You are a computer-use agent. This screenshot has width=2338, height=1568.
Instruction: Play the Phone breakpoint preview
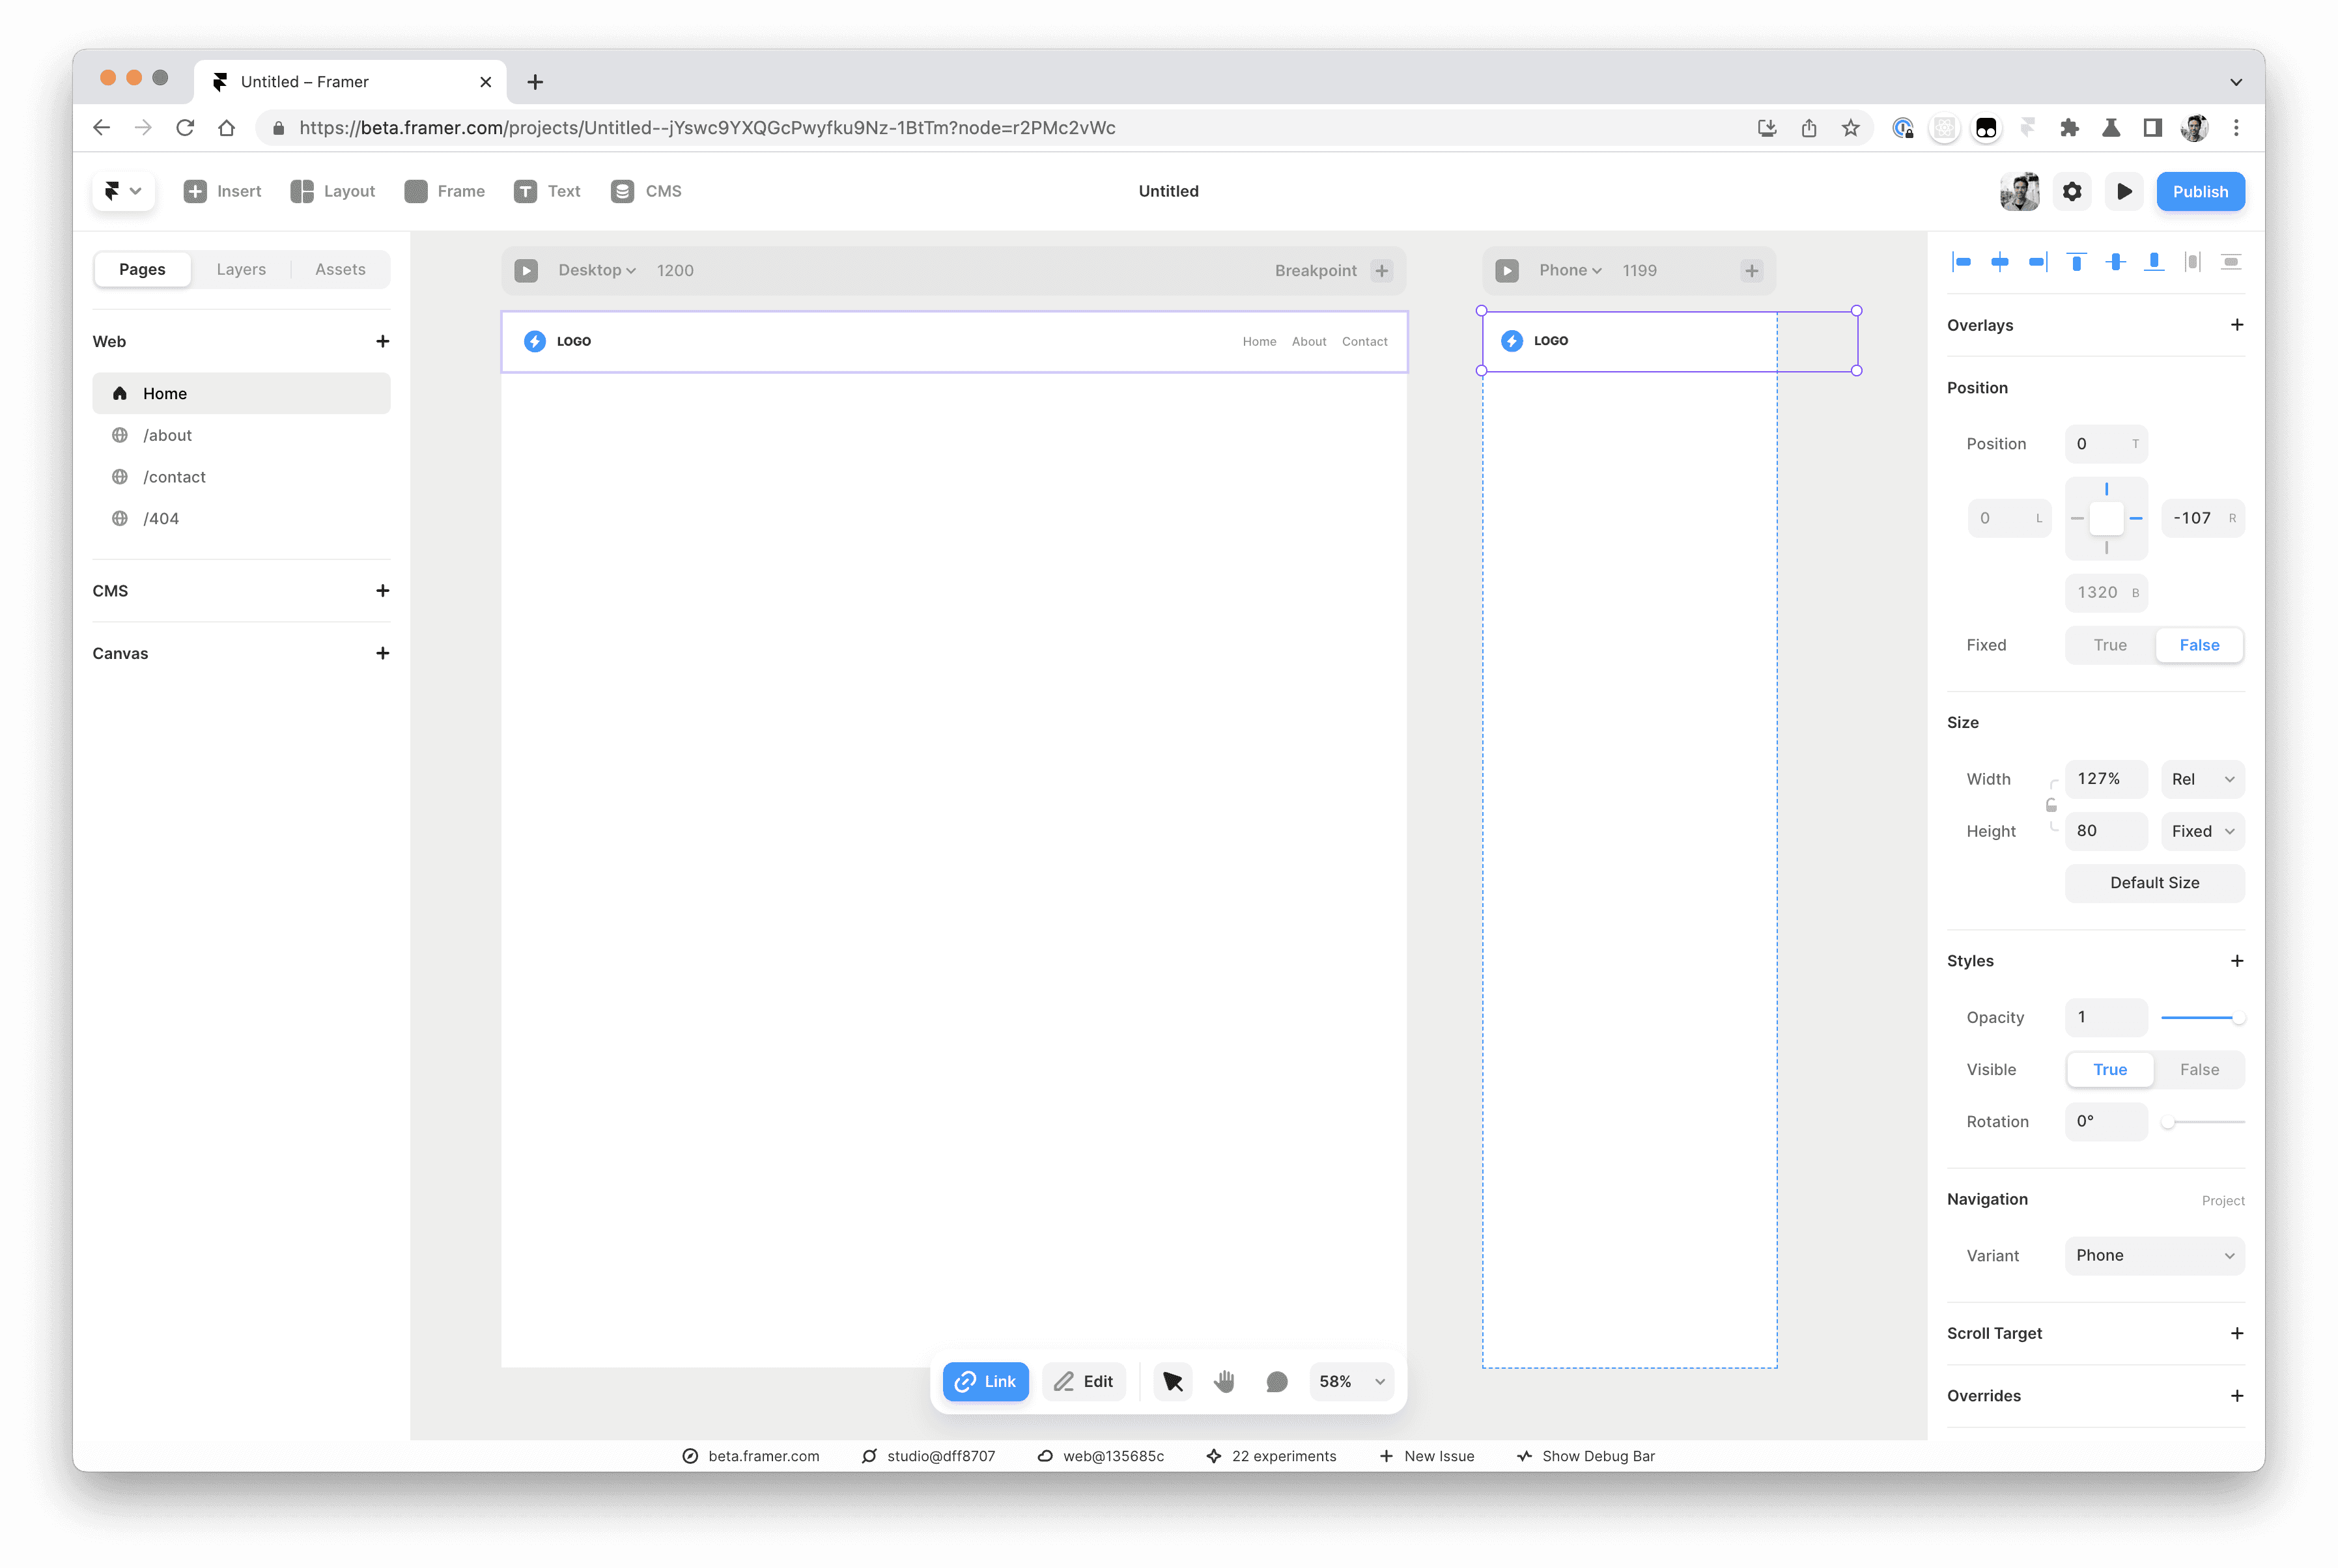tap(1507, 270)
